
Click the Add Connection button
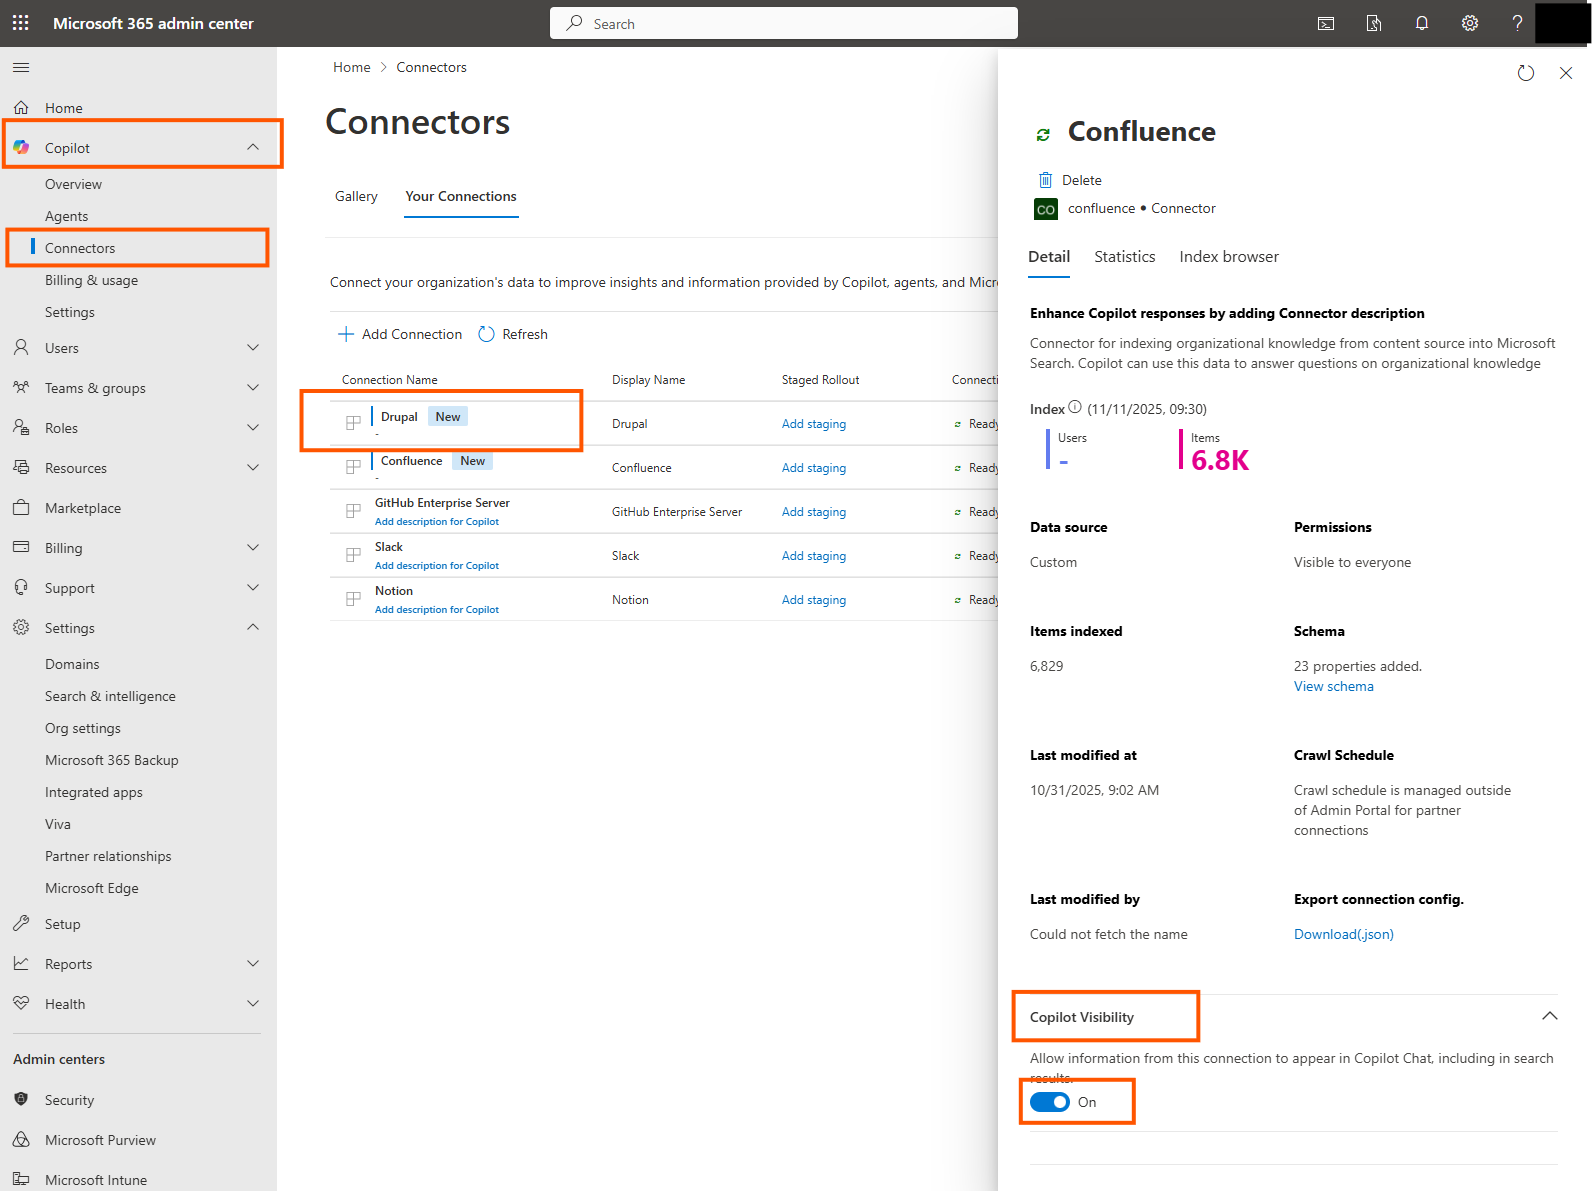click(400, 334)
